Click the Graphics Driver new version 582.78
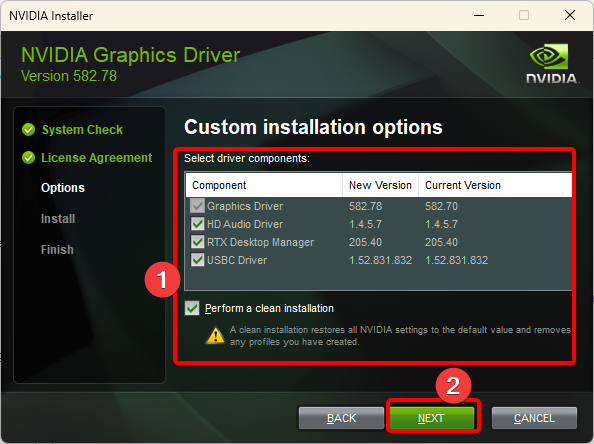The image size is (594, 444). 365,206
